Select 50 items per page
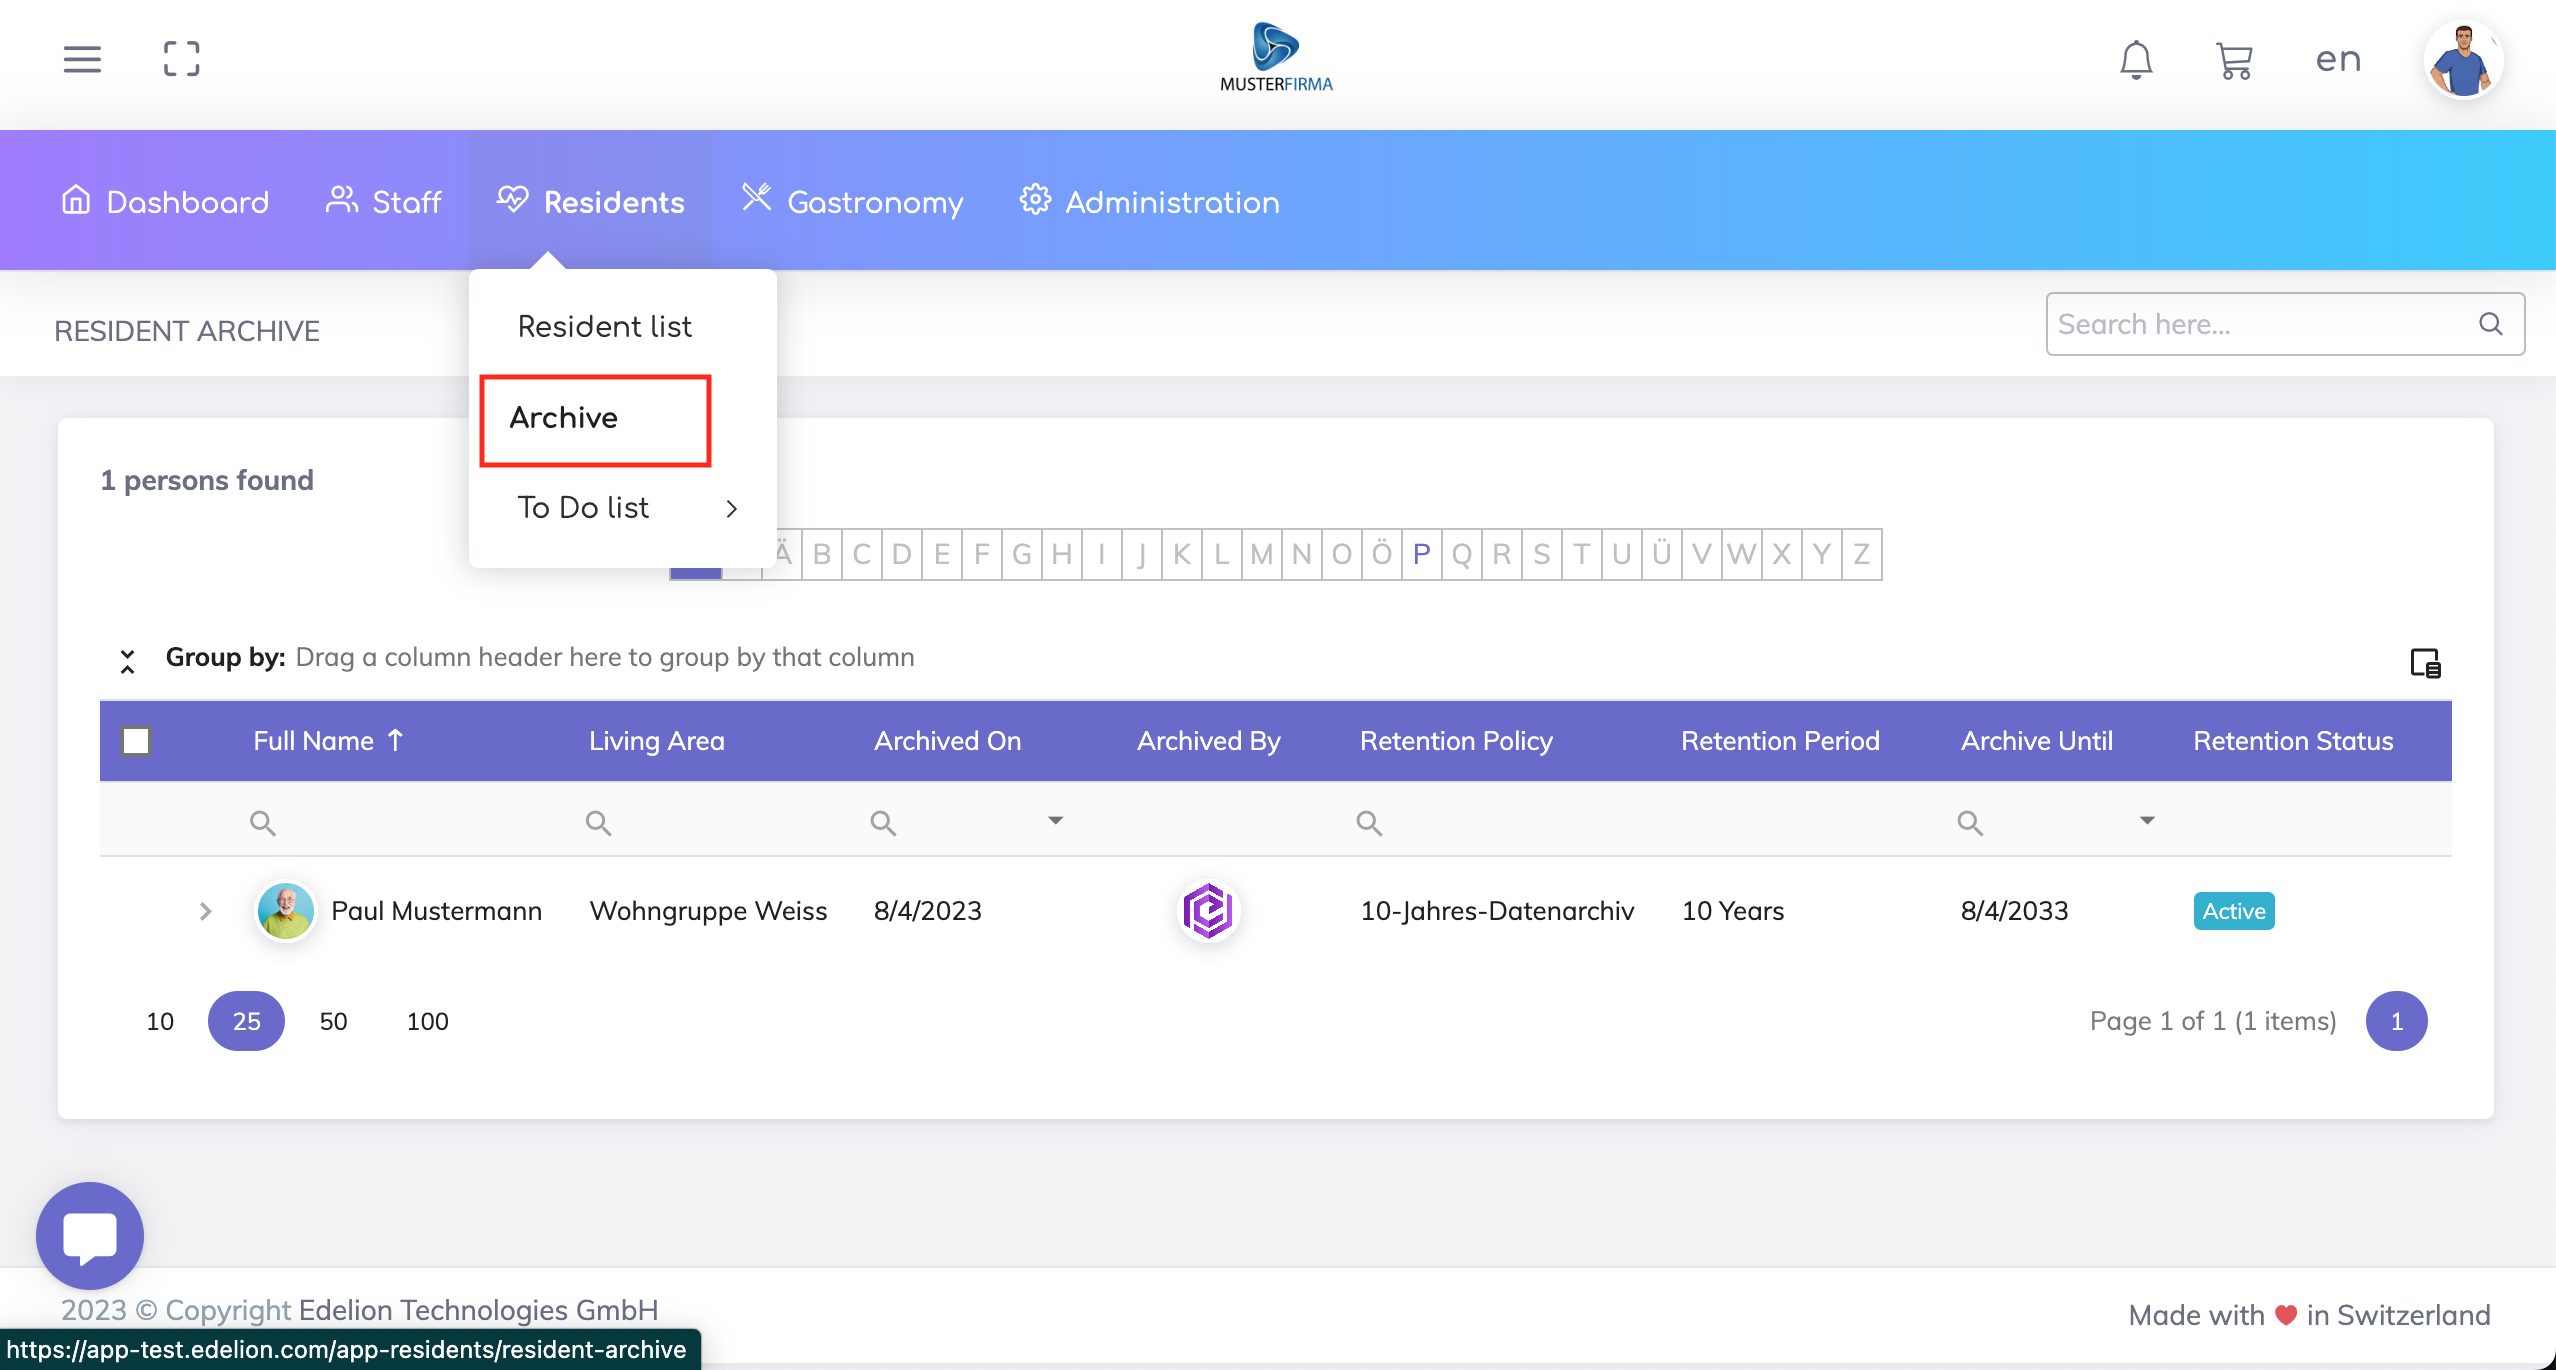This screenshot has width=2556, height=1370. 333,1021
